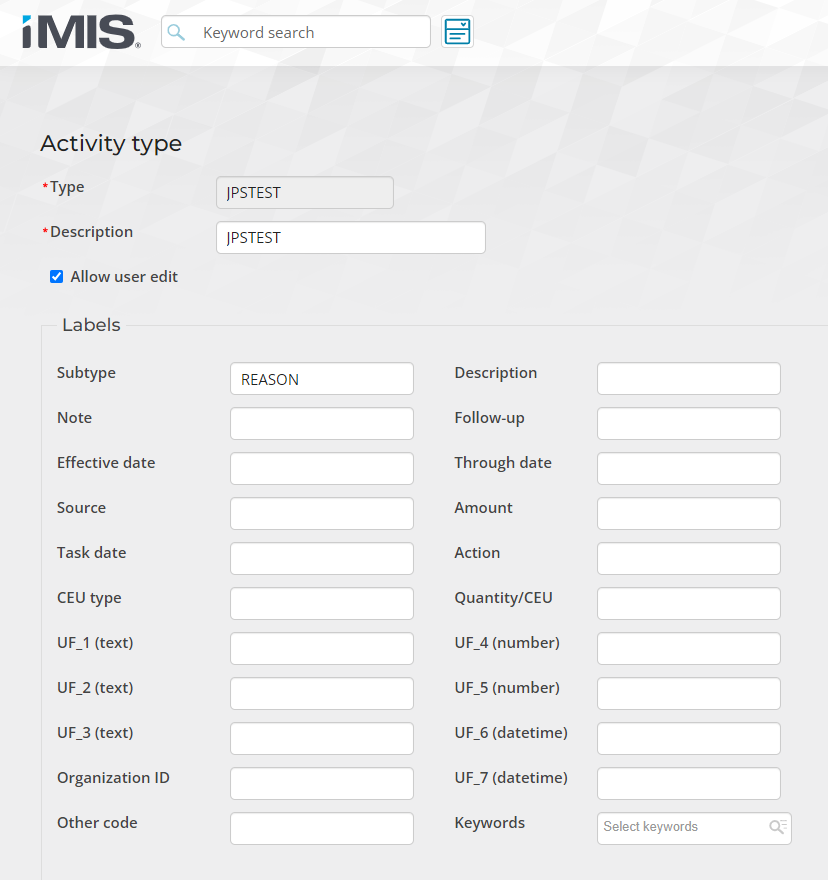This screenshot has height=880, width=828.
Task: Click the Quantity/CEU input field
Action: coord(688,604)
